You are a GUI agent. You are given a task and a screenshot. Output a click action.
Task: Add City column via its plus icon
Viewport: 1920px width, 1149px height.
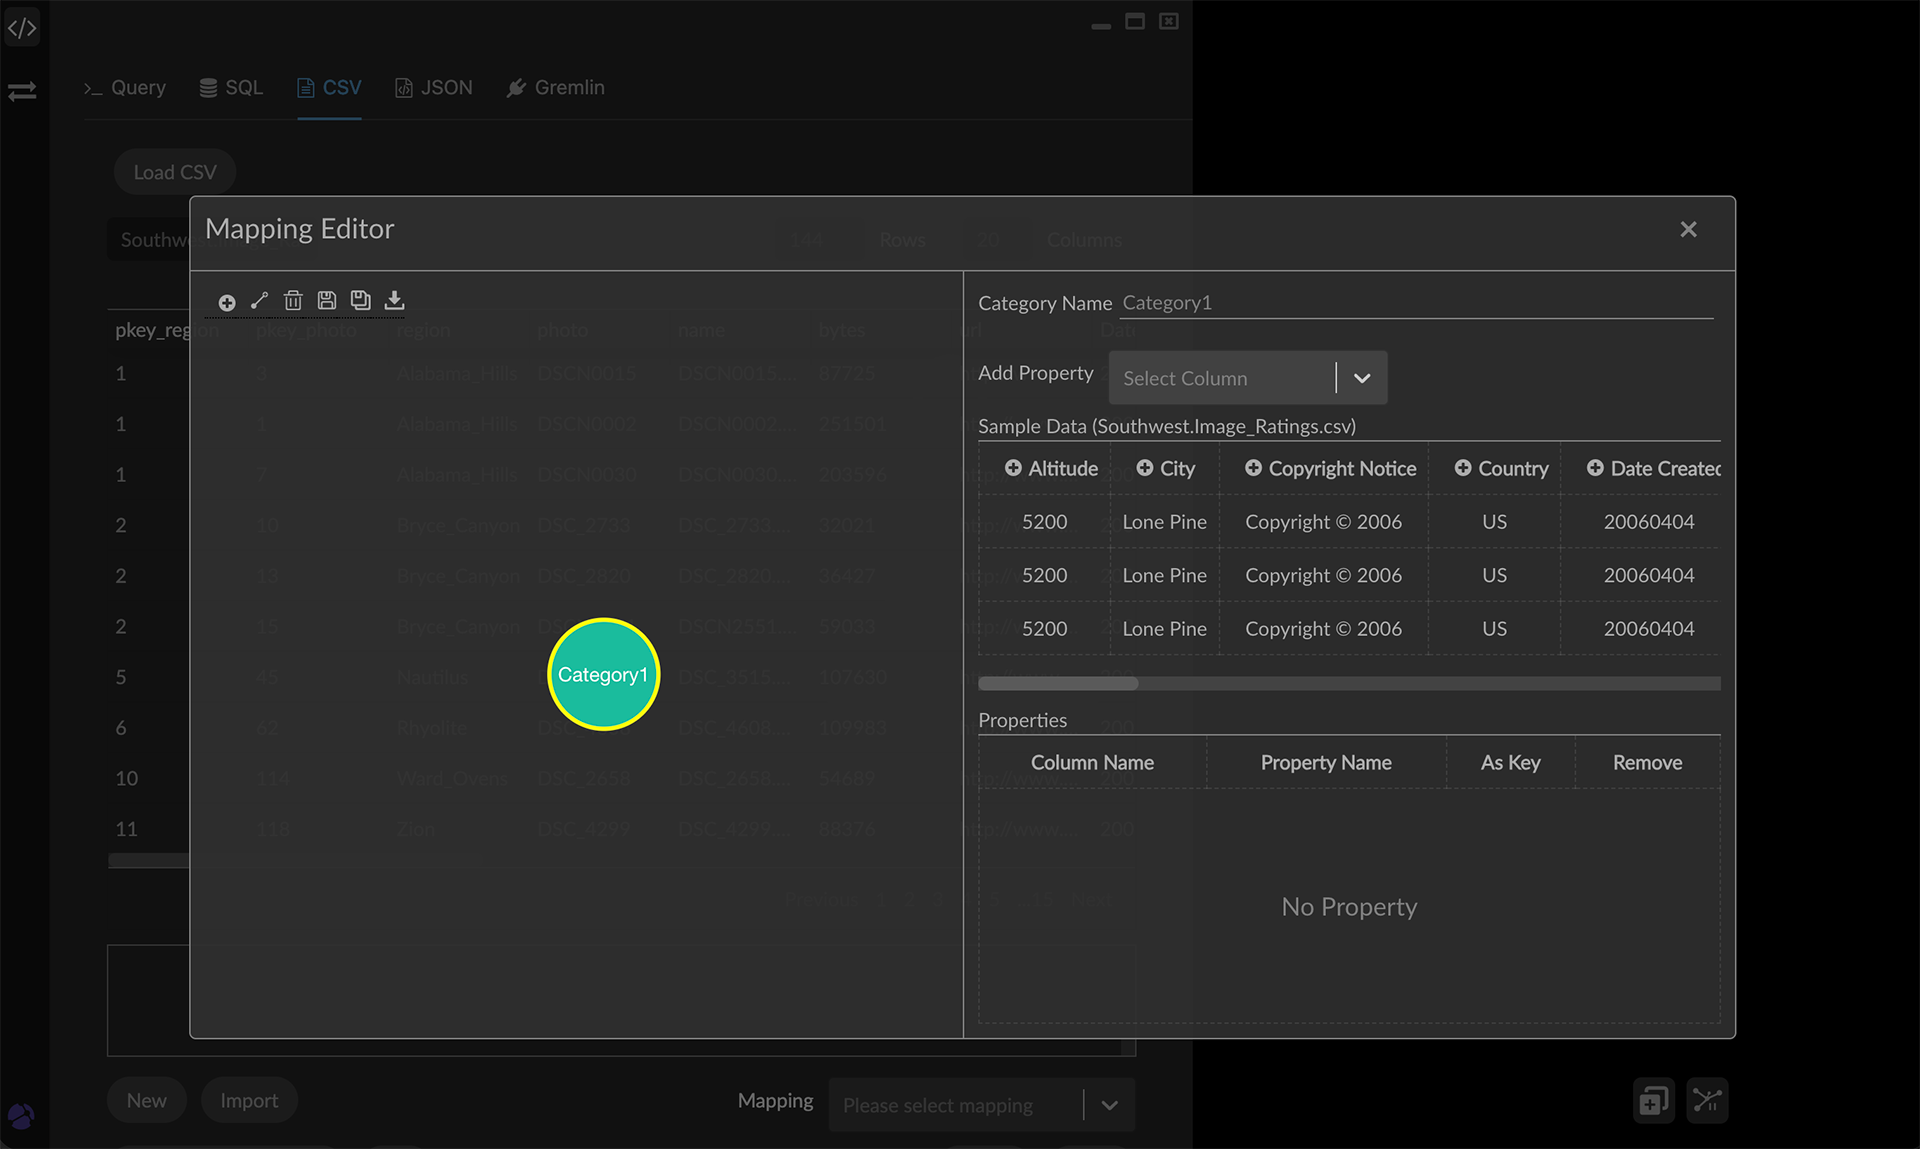[x=1145, y=468]
